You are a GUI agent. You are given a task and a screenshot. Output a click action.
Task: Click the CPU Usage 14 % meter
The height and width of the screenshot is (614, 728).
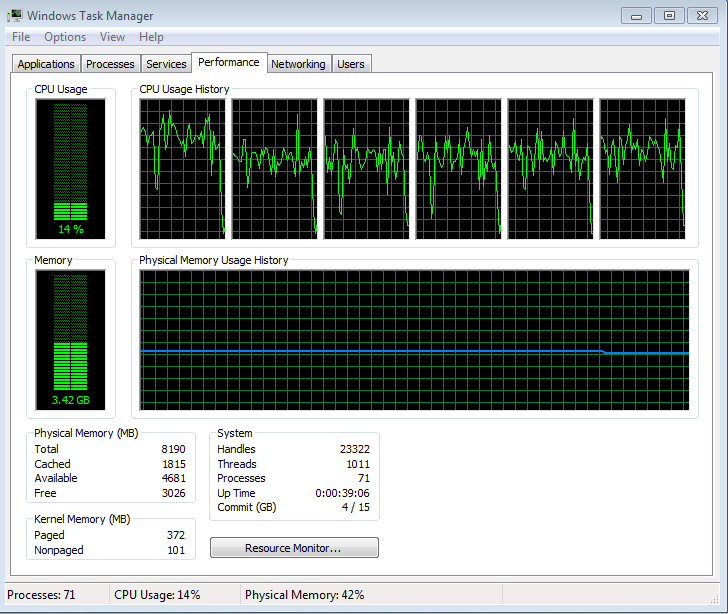click(71, 169)
